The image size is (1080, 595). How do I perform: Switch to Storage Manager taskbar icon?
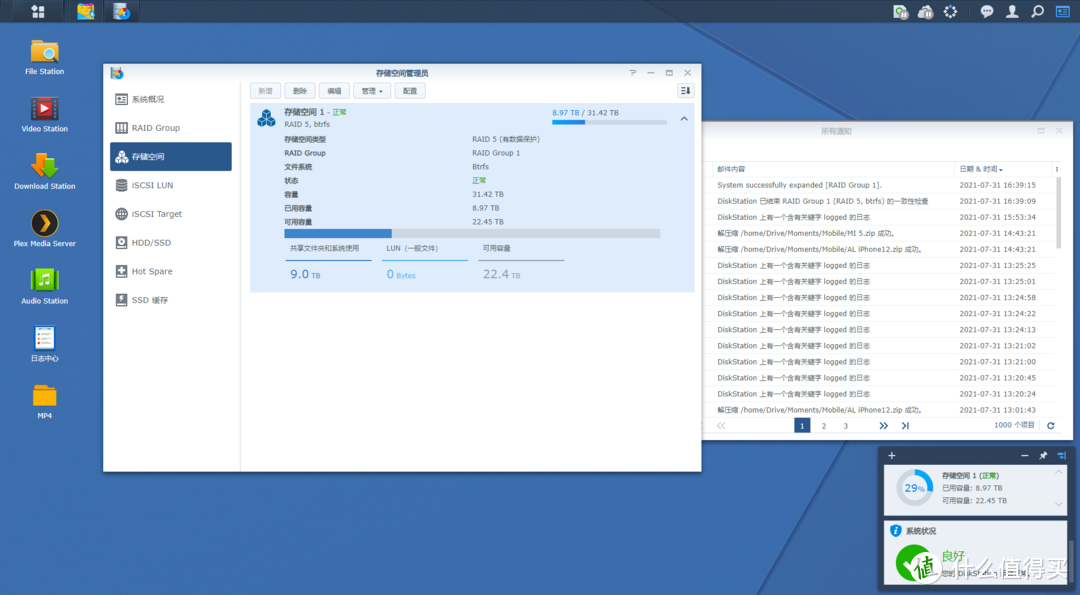click(x=121, y=11)
